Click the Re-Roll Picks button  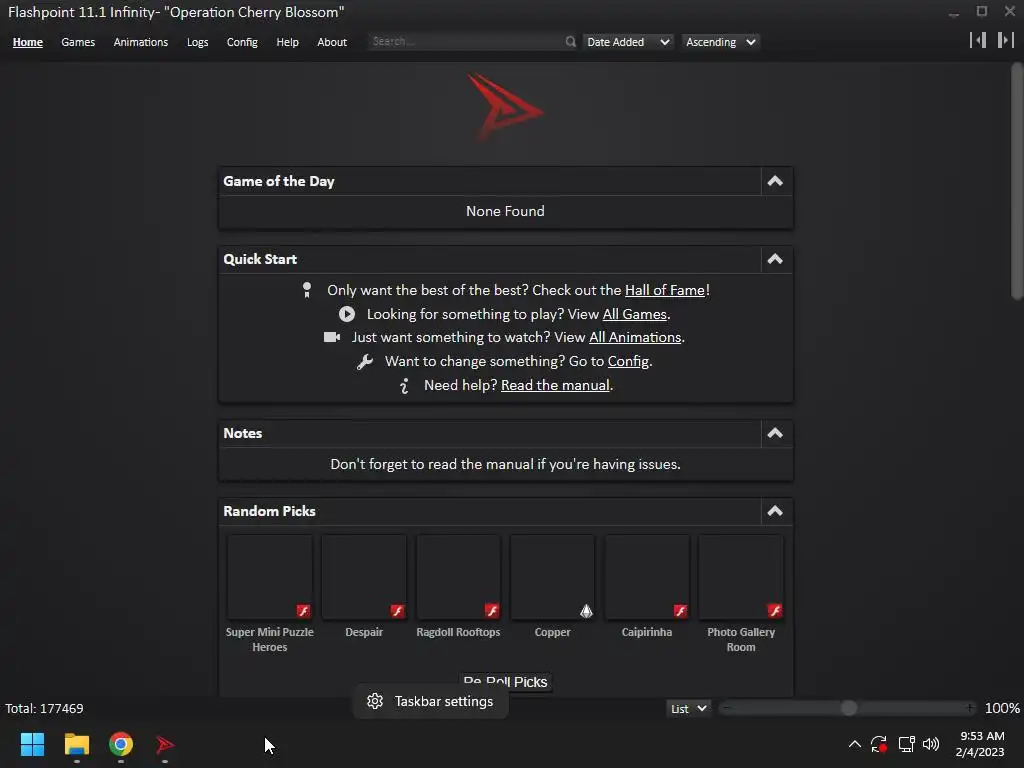[x=505, y=681]
